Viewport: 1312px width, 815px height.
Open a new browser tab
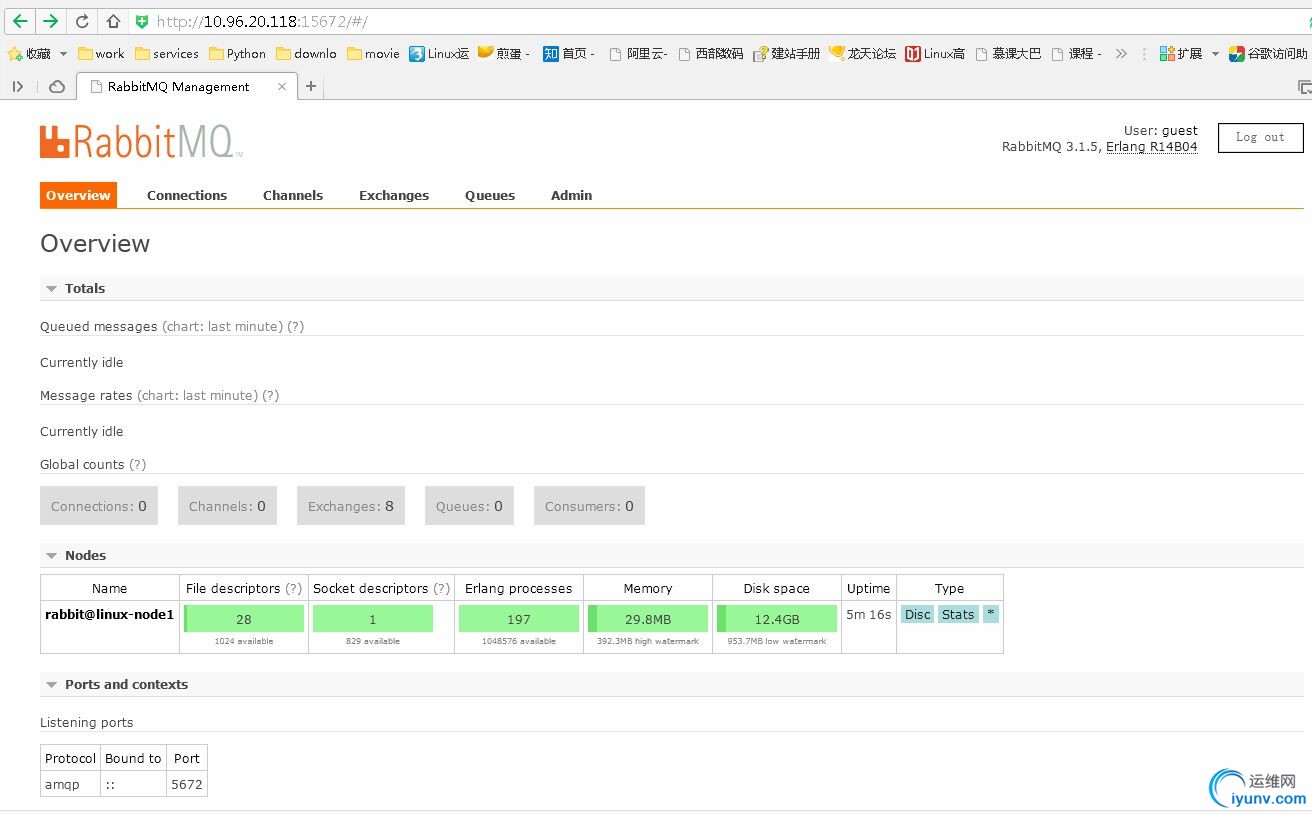pyautogui.click(x=311, y=87)
